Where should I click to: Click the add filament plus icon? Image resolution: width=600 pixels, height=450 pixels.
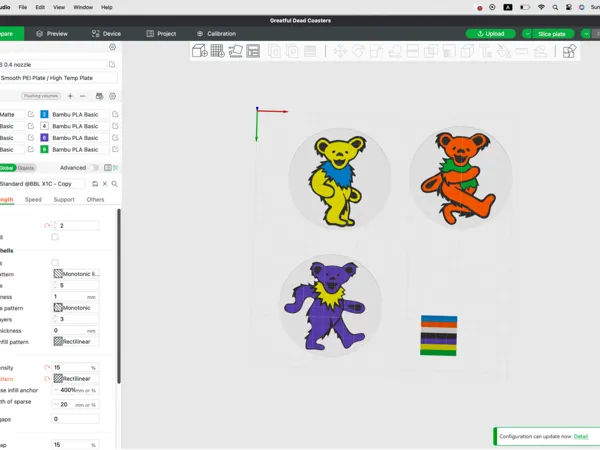pyautogui.click(x=70, y=96)
